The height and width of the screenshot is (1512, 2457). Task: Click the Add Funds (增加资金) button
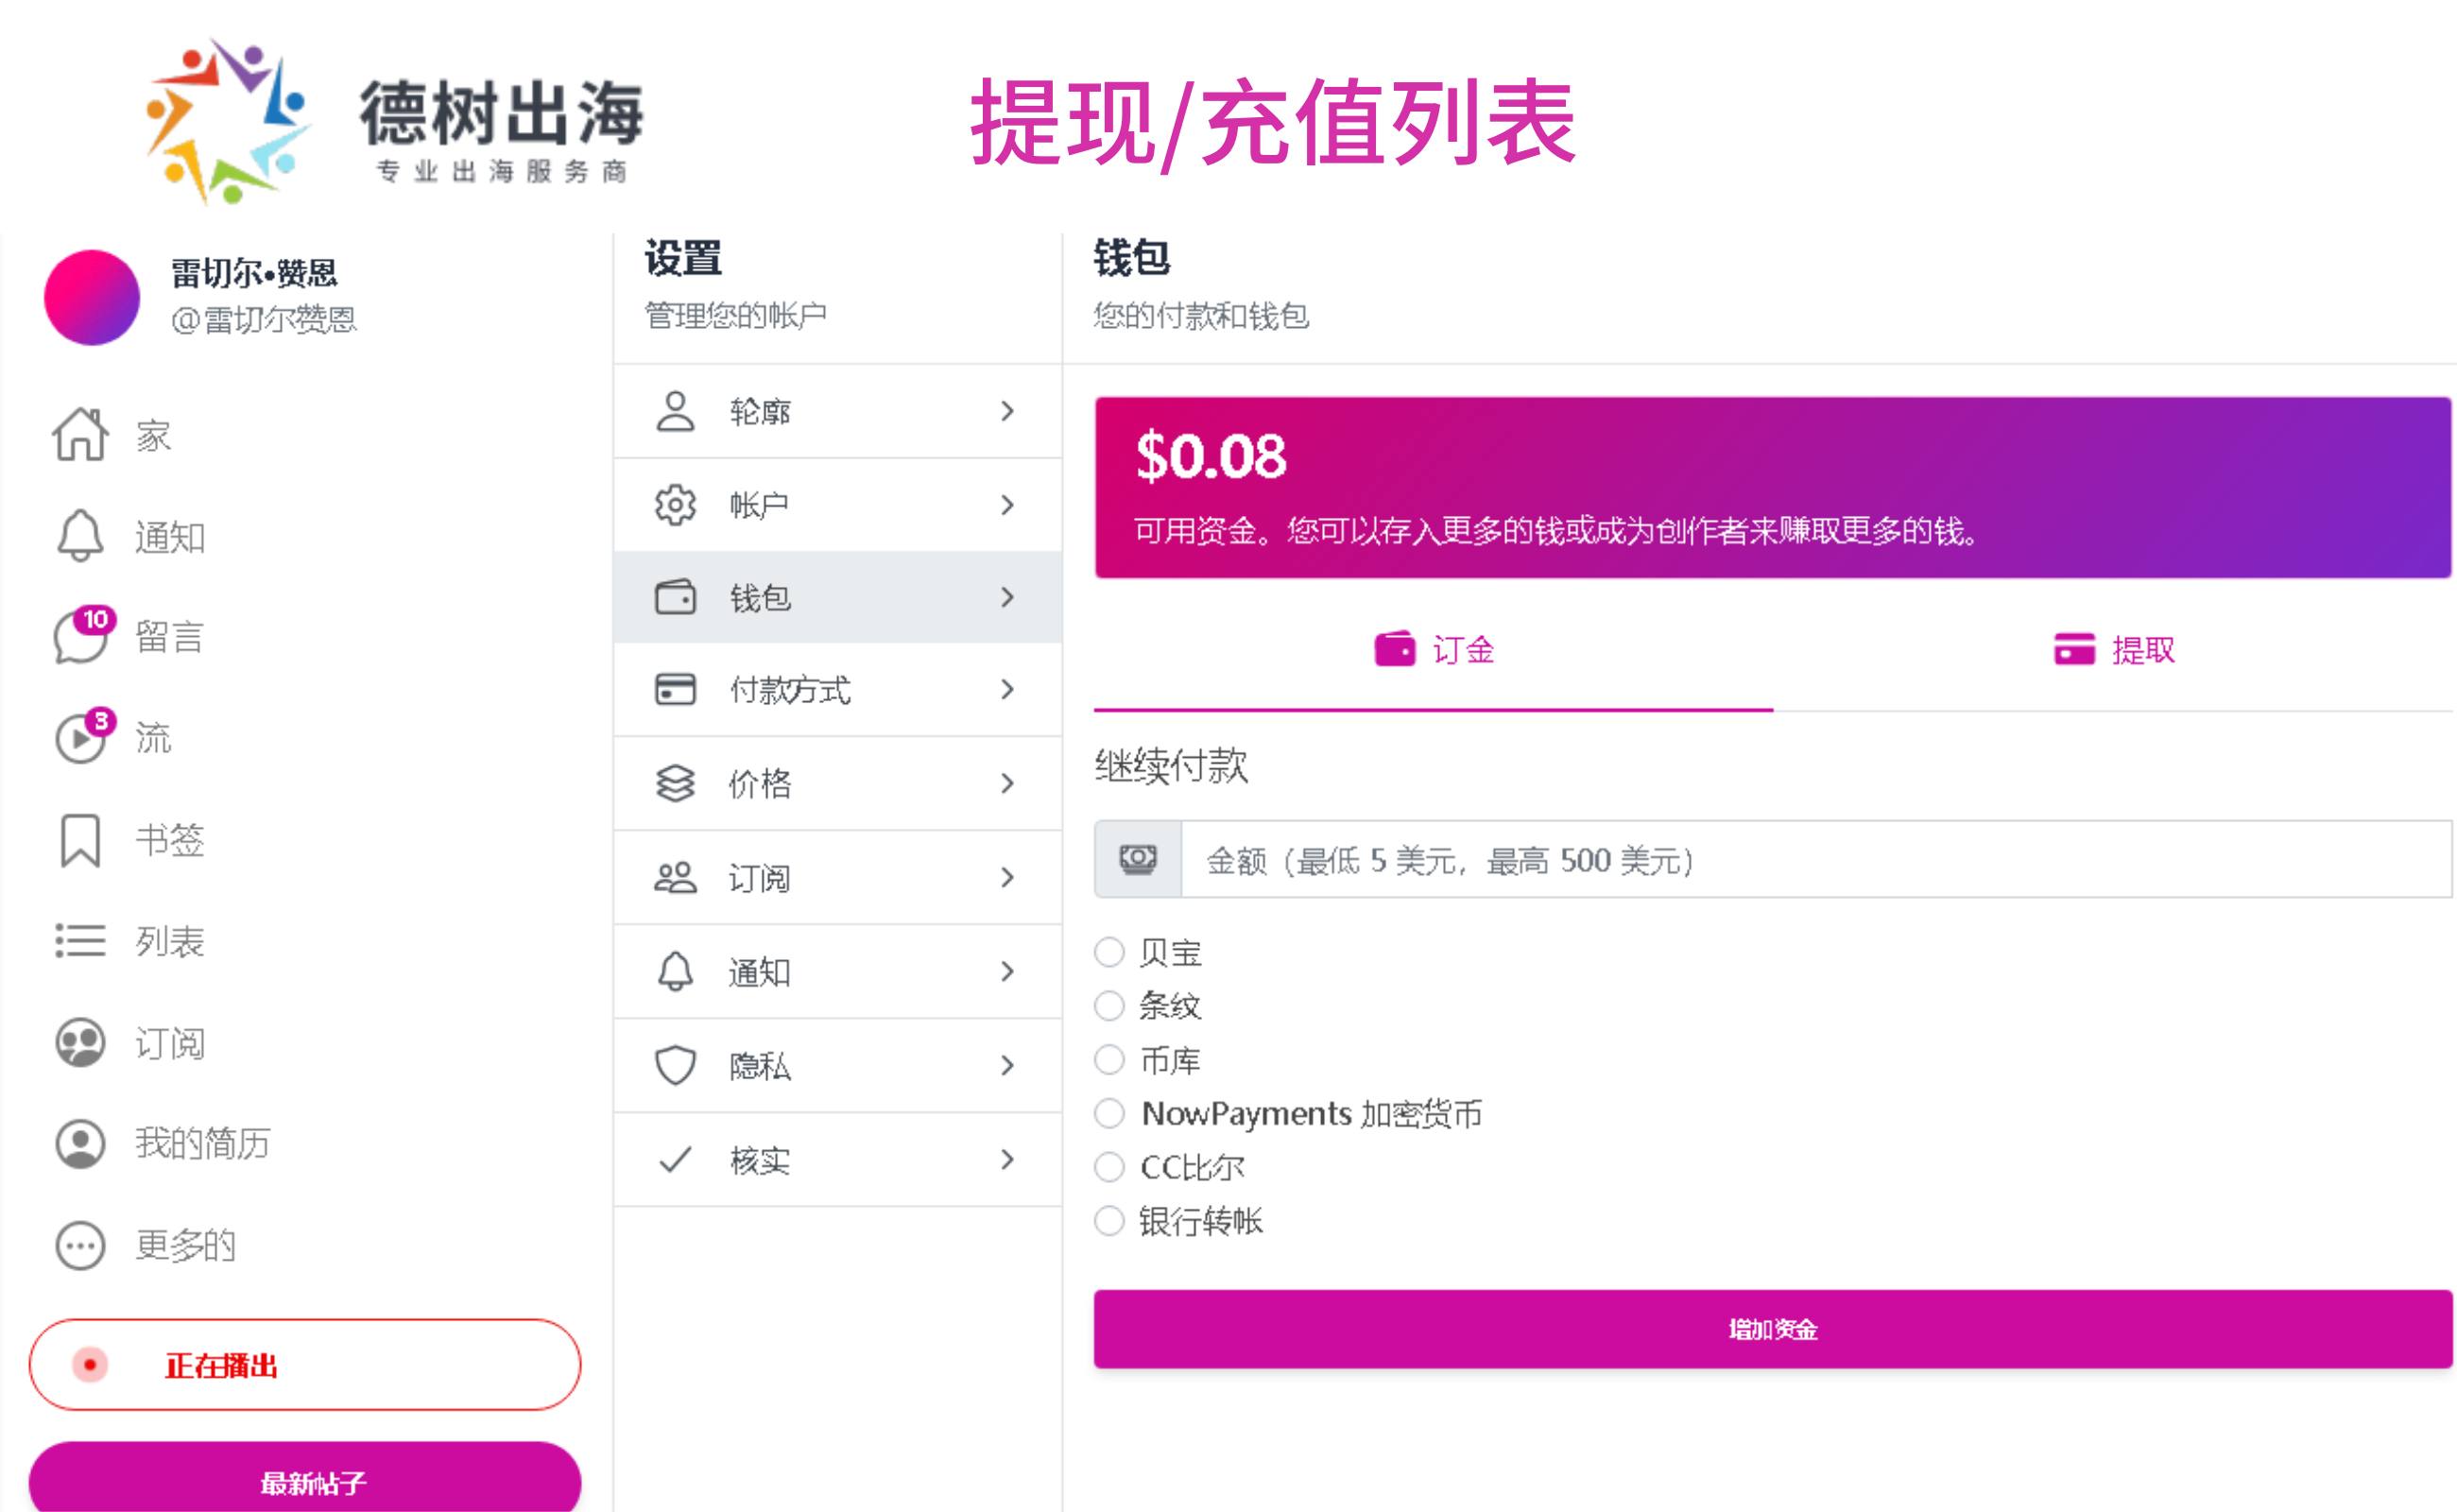[1772, 1329]
